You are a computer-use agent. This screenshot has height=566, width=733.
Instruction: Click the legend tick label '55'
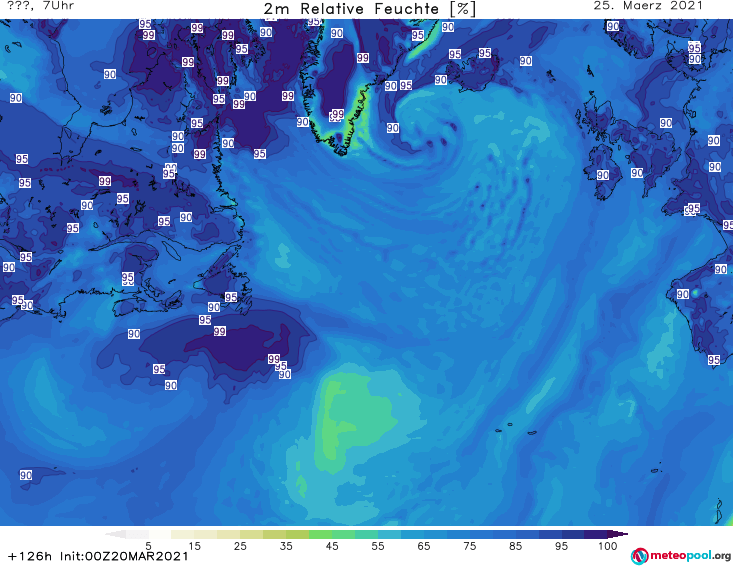tap(377, 545)
